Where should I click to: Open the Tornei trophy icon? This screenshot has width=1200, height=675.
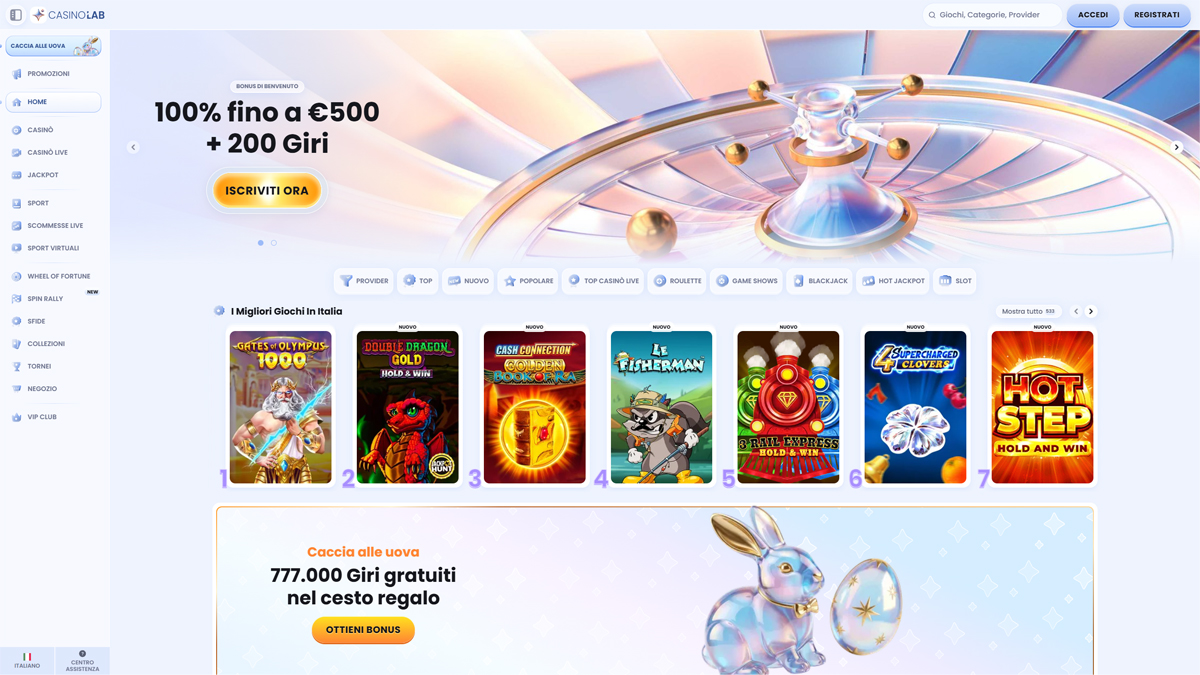(16, 366)
